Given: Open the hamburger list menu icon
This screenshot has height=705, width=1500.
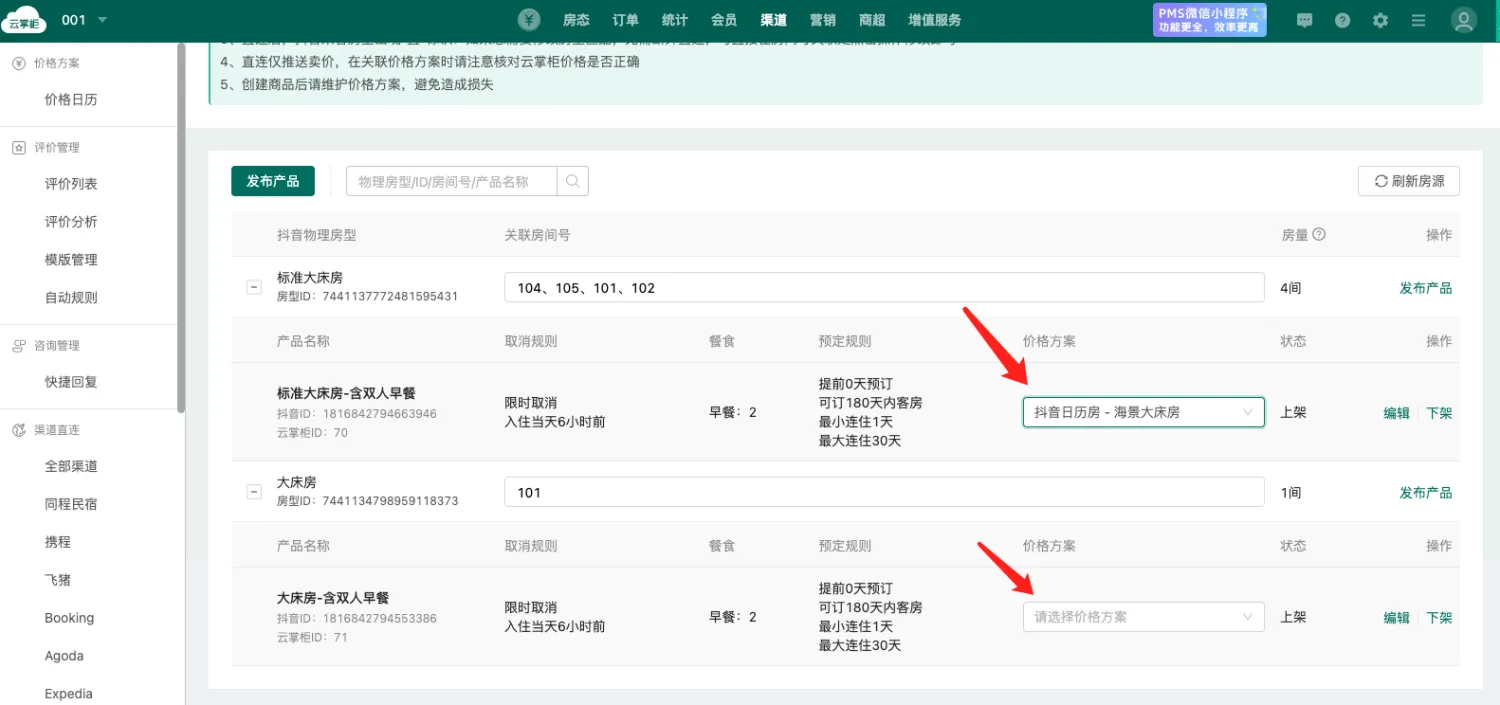Looking at the screenshot, I should 1418,20.
